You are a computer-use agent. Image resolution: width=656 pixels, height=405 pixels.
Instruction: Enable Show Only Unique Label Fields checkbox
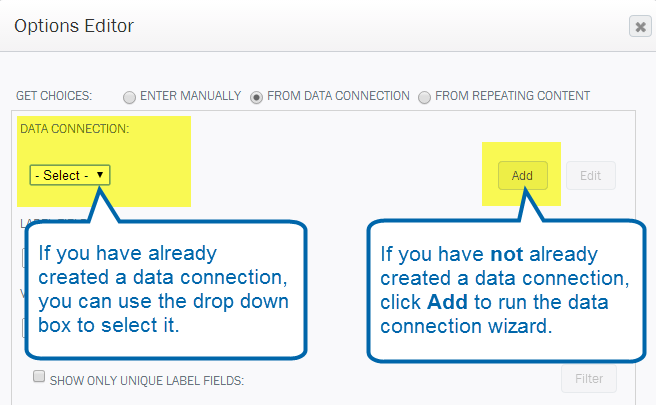pyautogui.click(x=39, y=376)
